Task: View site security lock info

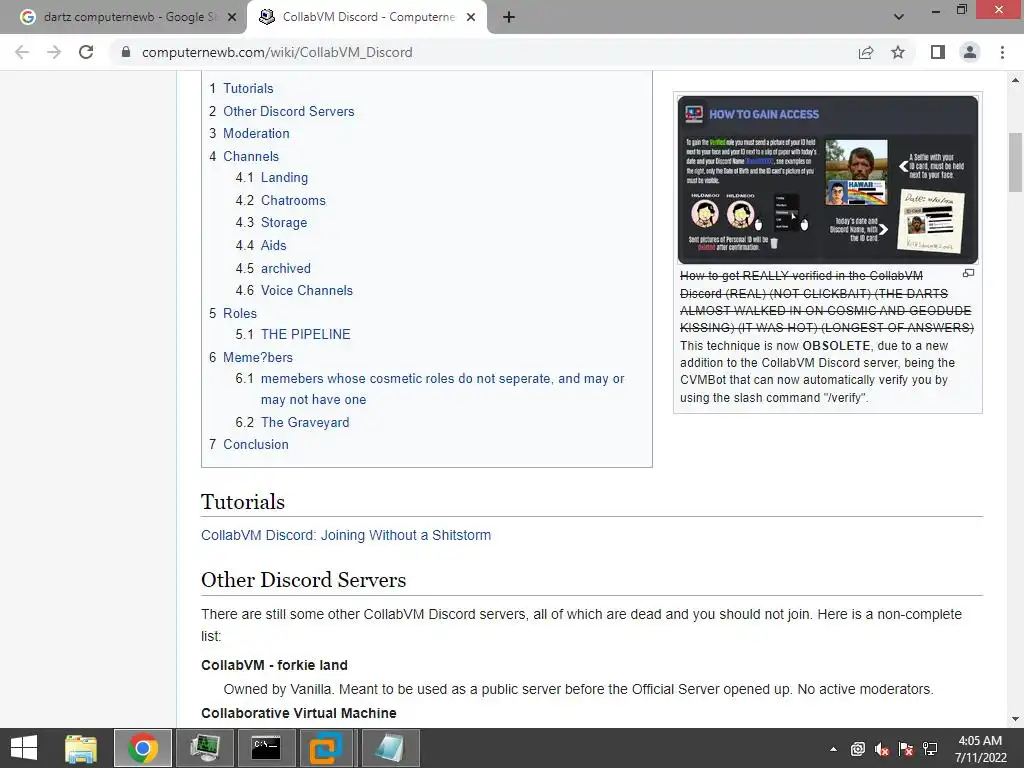Action: click(x=126, y=52)
